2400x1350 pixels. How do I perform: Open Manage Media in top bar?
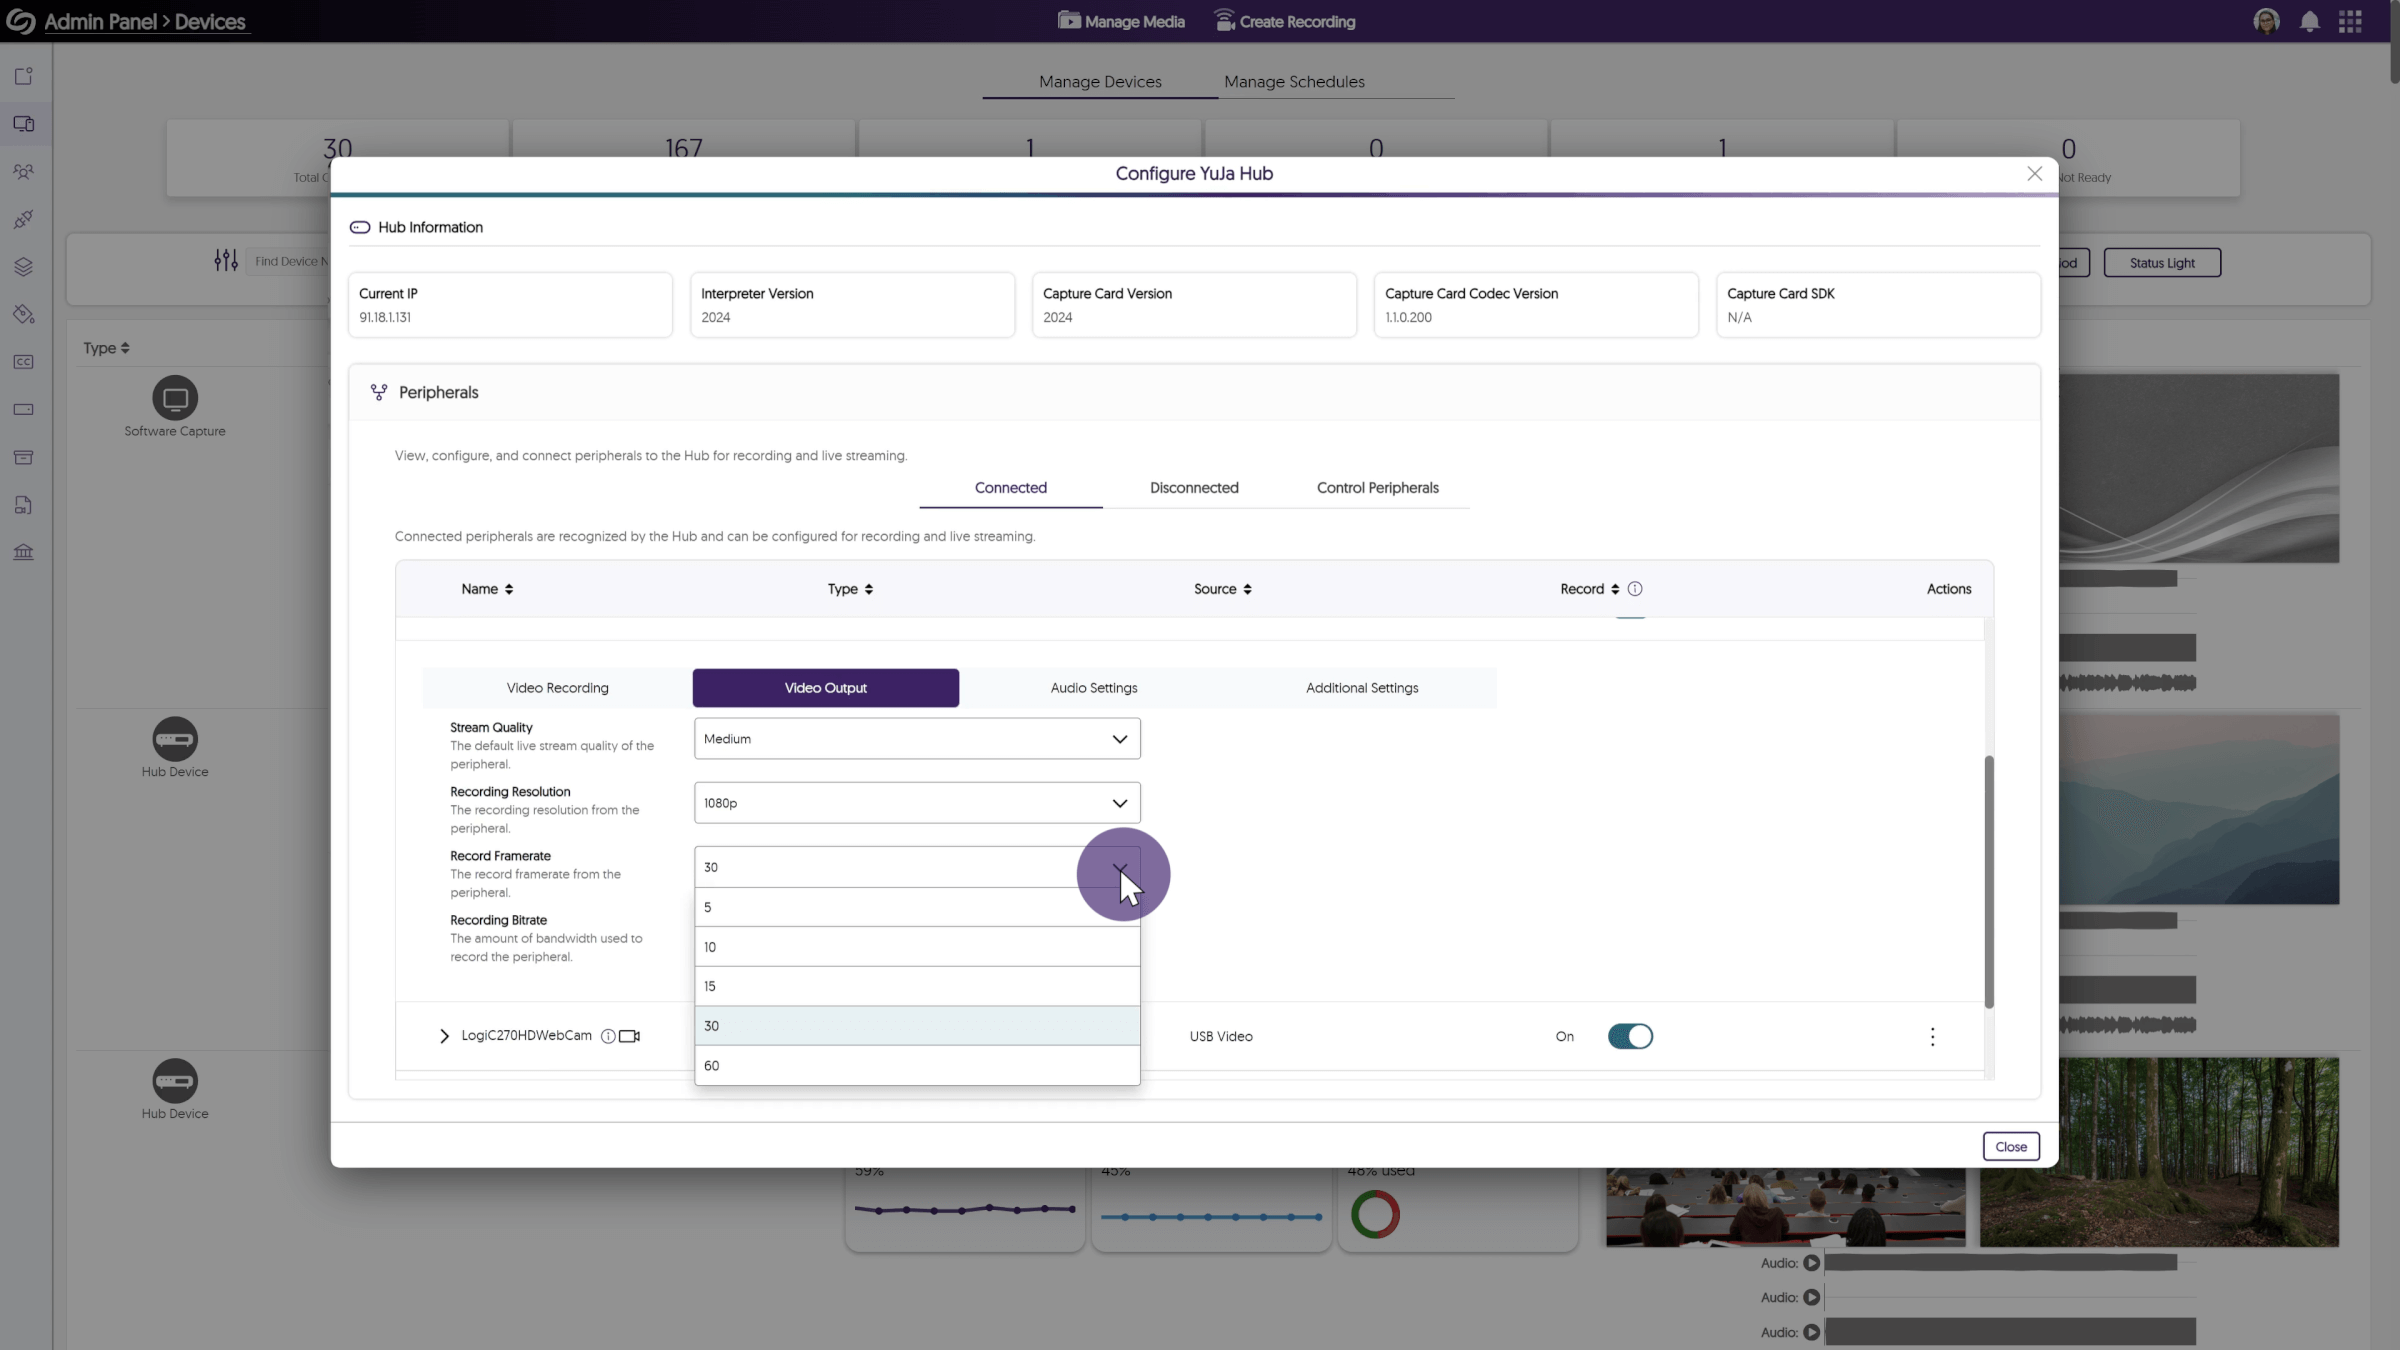click(1121, 21)
